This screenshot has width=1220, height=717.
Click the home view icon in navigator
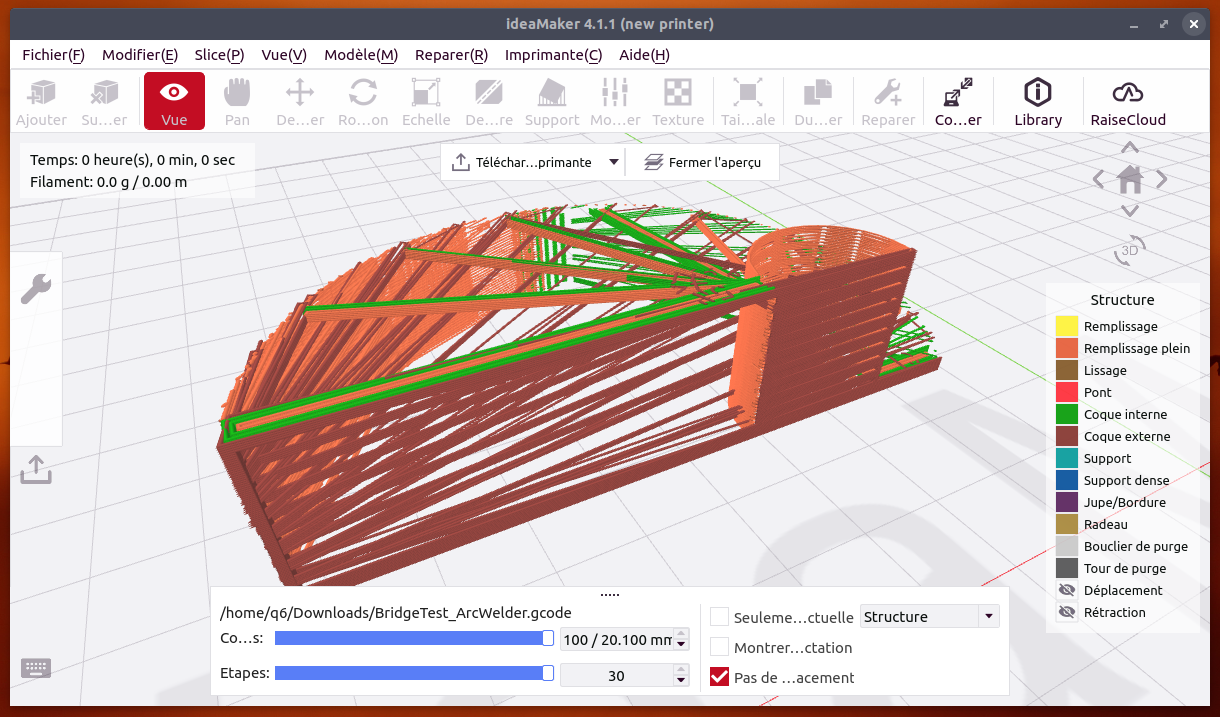pyautogui.click(x=1130, y=180)
